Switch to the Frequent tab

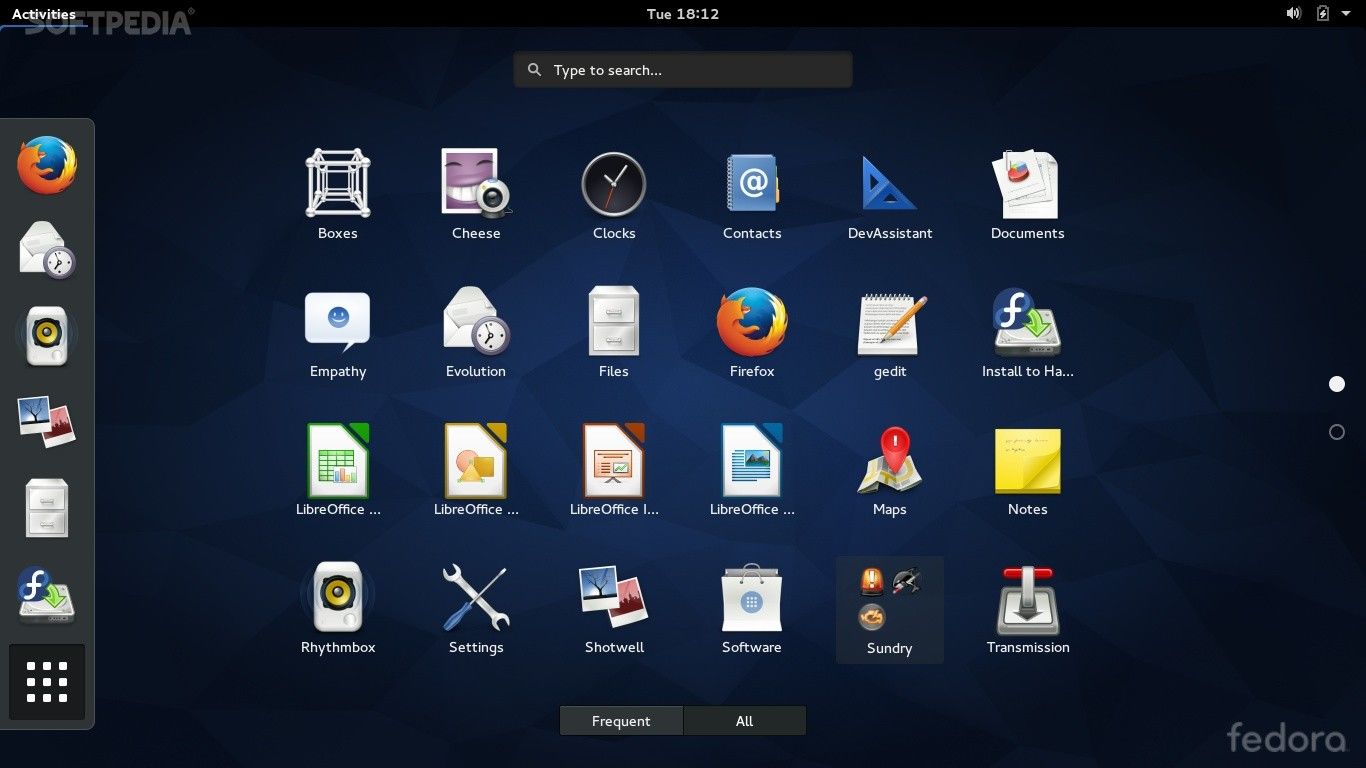click(x=621, y=721)
